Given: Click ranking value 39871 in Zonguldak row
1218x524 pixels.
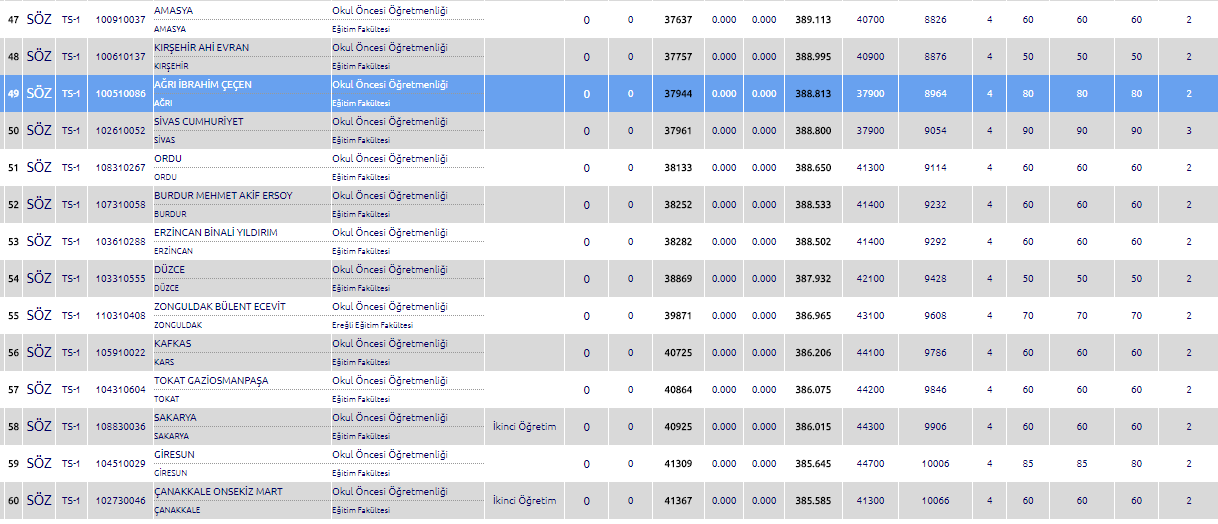Looking at the screenshot, I should click(x=678, y=316).
